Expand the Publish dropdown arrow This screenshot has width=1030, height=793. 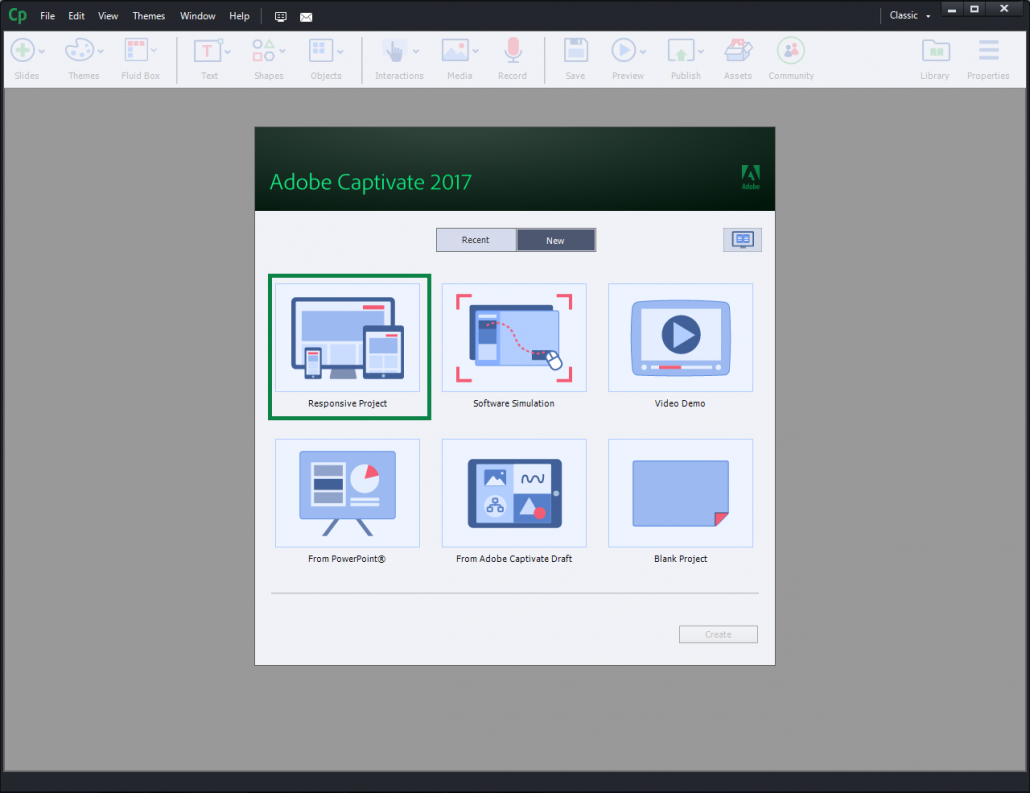click(701, 51)
